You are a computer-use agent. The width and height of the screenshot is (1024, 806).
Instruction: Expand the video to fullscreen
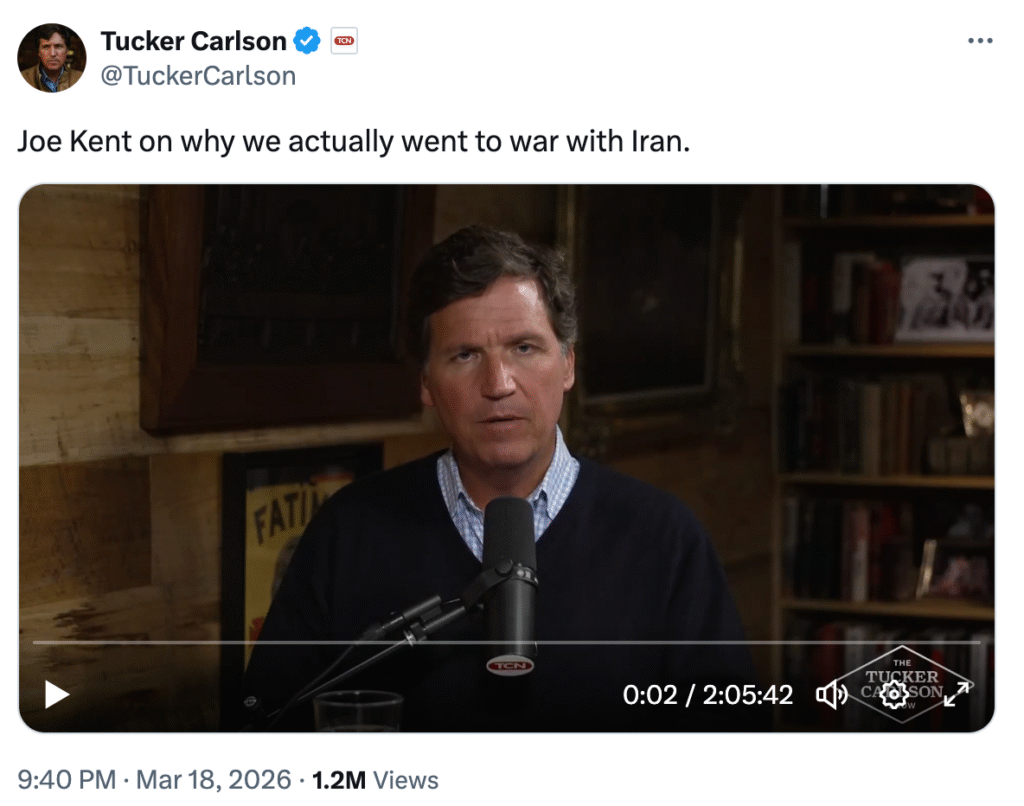point(957,694)
